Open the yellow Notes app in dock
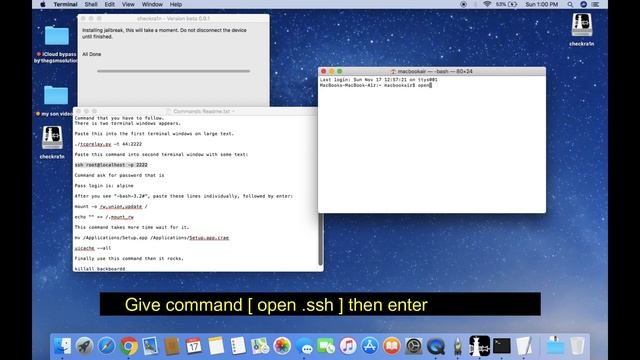The height and width of the screenshot is (360, 640). 216,346
